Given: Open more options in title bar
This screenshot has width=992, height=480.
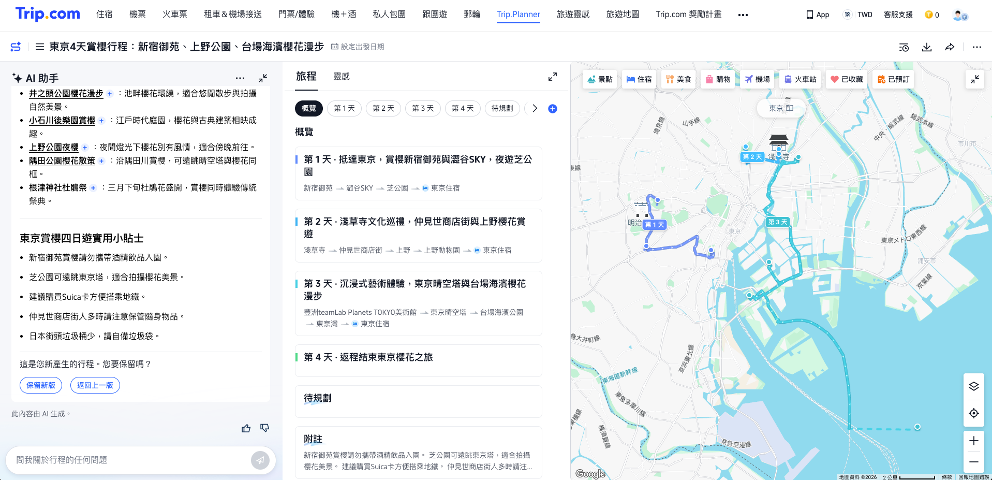Looking at the screenshot, I should (976, 47).
